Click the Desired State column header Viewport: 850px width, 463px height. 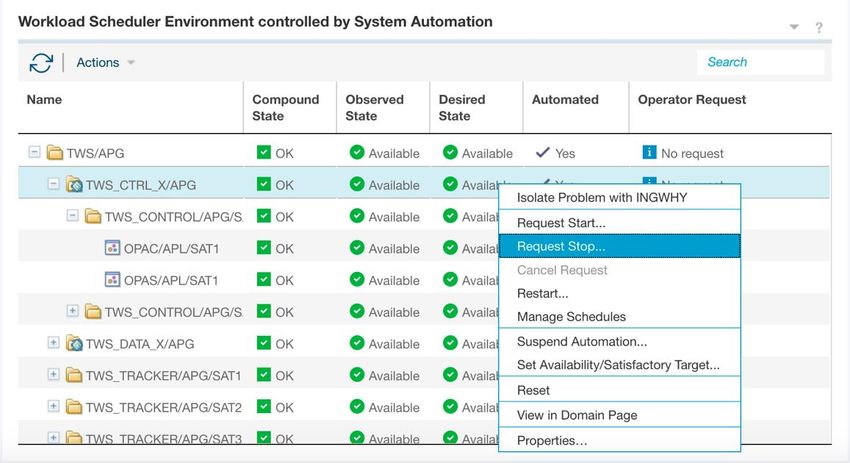click(x=476, y=107)
